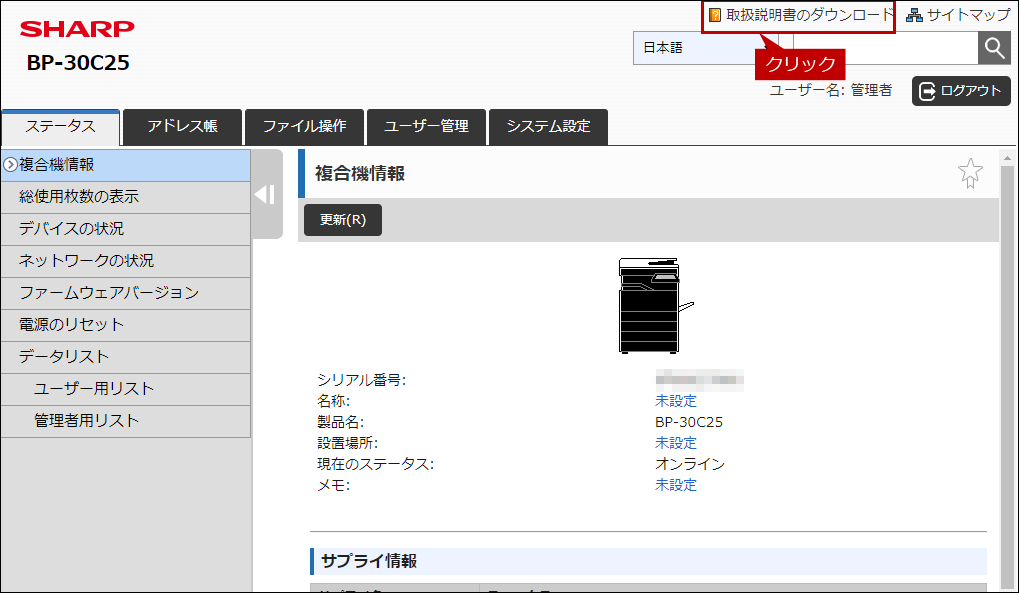Image resolution: width=1019 pixels, height=593 pixels.
Task: Click the manual download help icon
Action: 715,15
